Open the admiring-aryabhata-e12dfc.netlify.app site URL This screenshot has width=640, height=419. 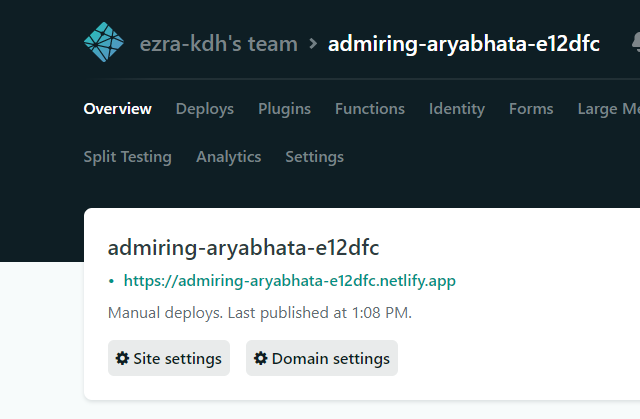[290, 281]
